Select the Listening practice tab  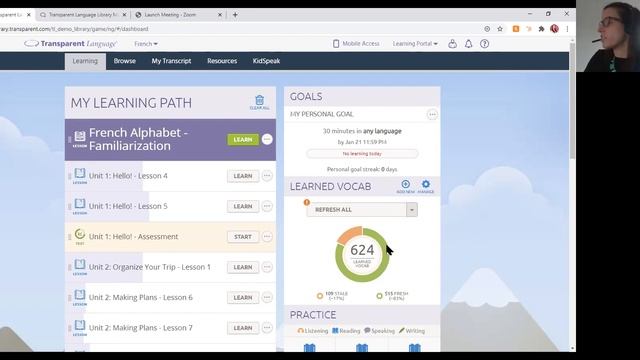click(313, 331)
